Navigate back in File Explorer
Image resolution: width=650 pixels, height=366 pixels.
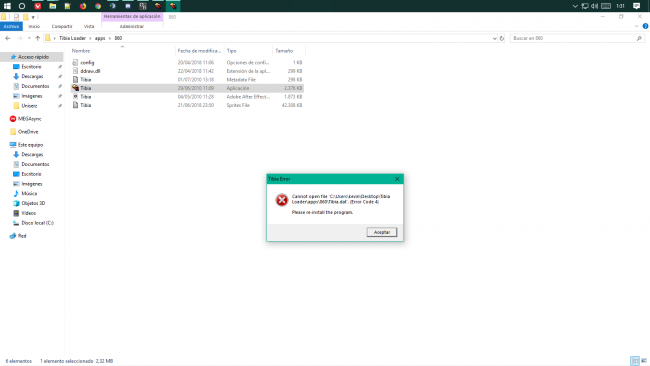[x=8, y=38]
